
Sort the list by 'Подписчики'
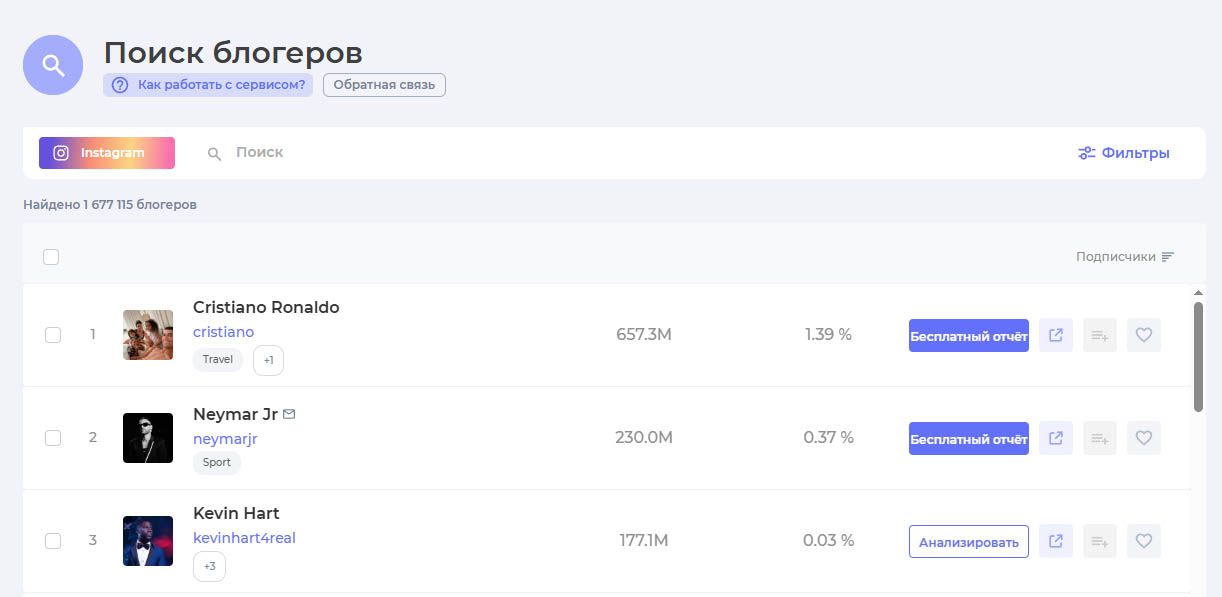pos(1125,257)
